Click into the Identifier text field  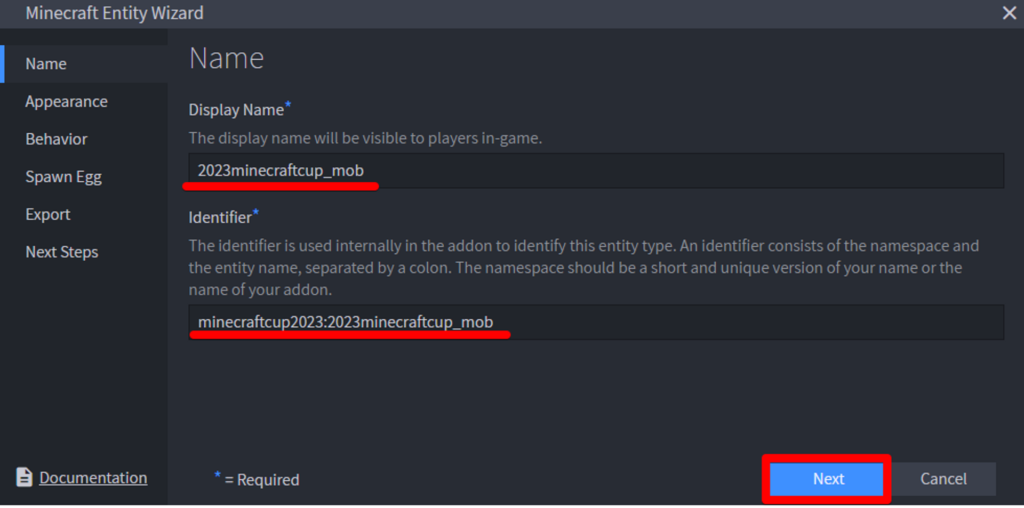(596, 322)
